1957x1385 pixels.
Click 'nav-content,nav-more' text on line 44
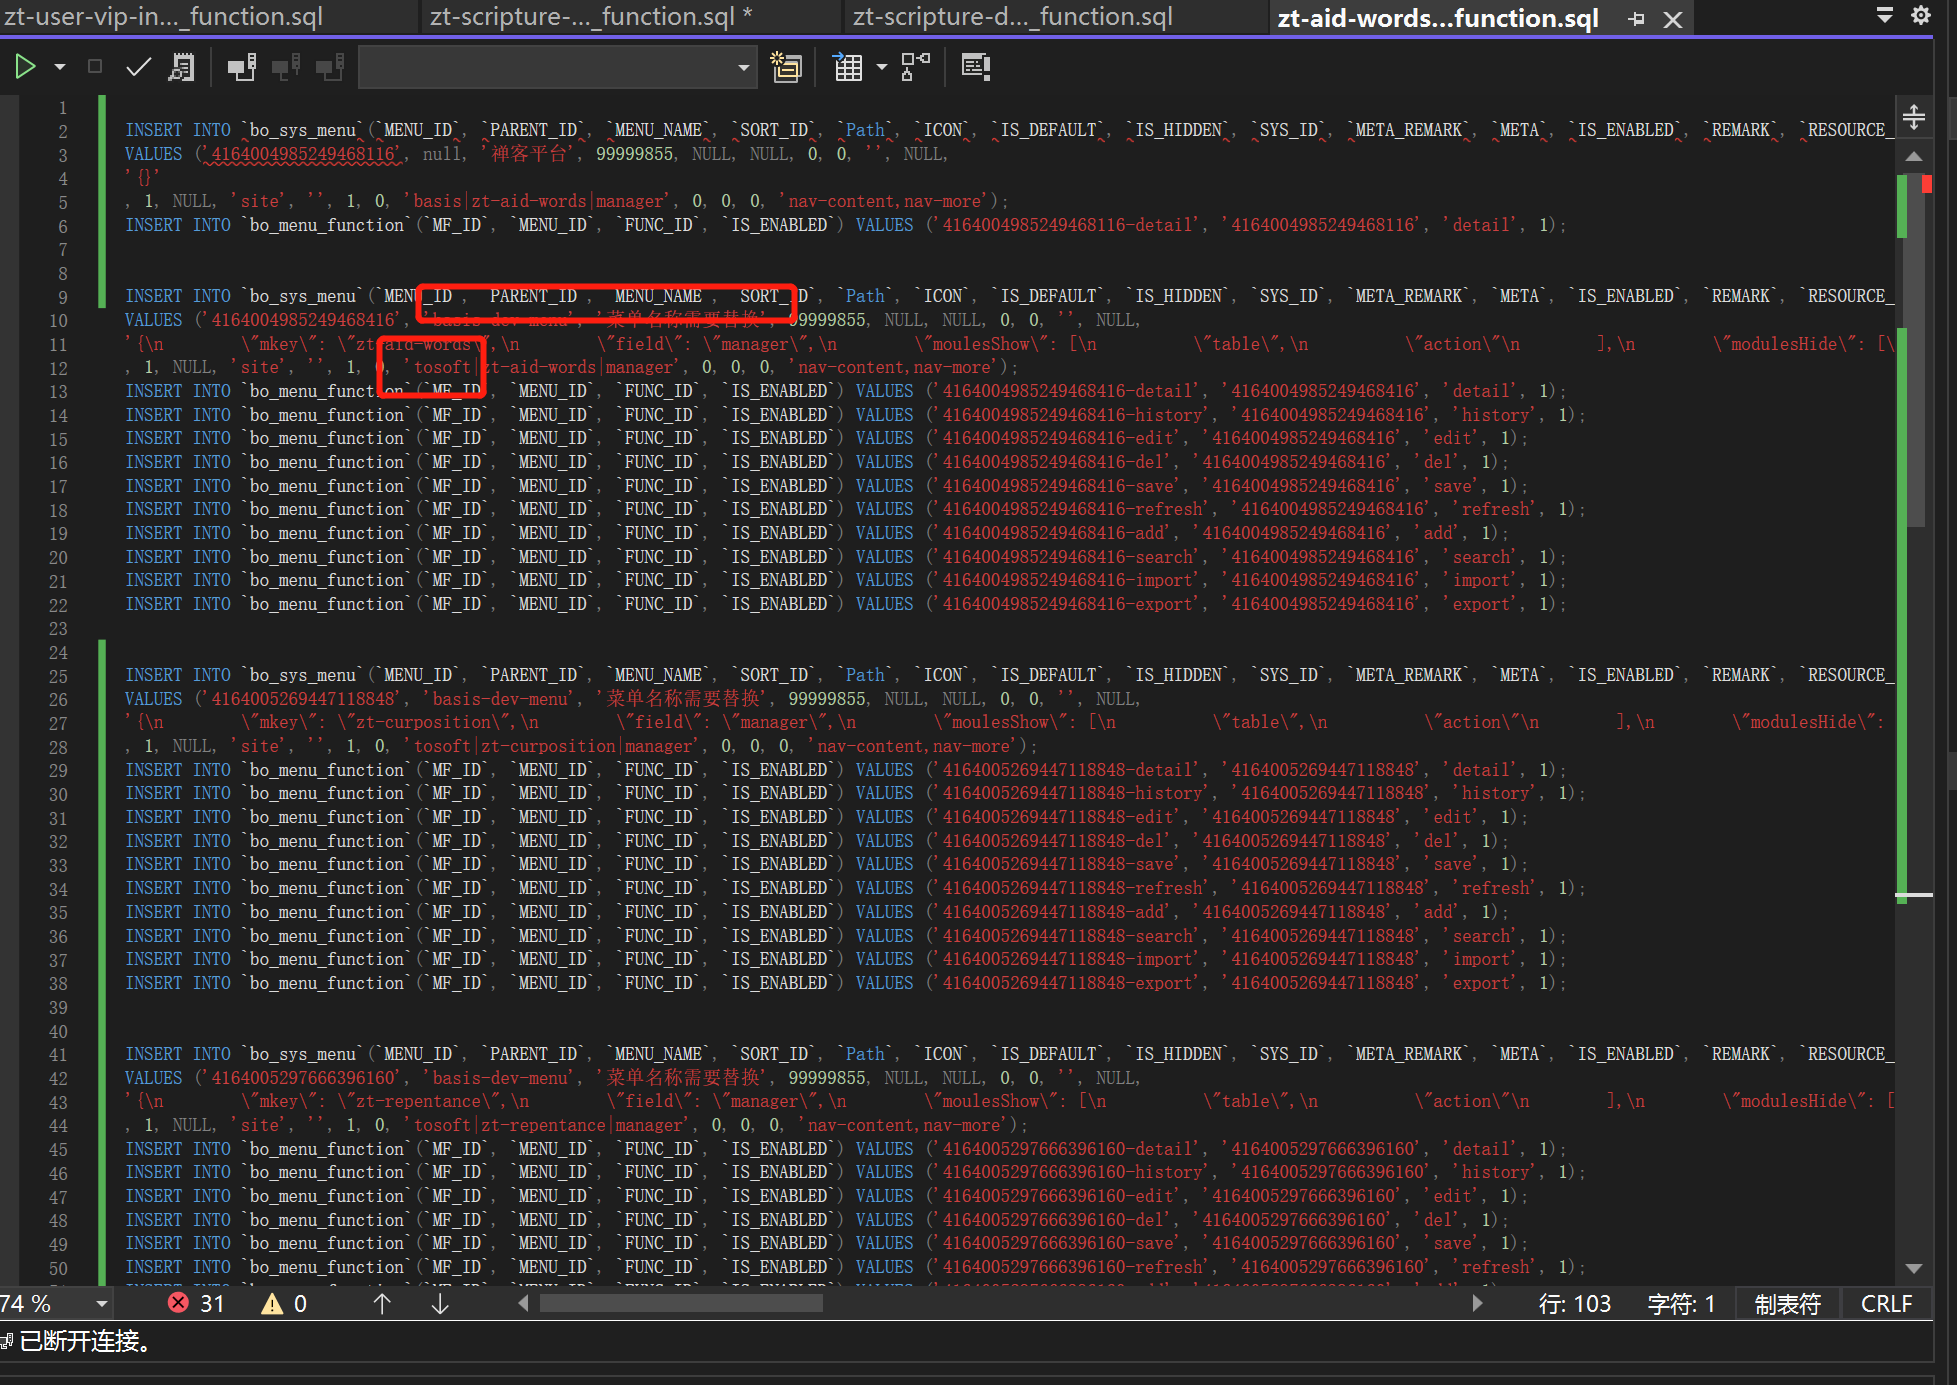(903, 1125)
